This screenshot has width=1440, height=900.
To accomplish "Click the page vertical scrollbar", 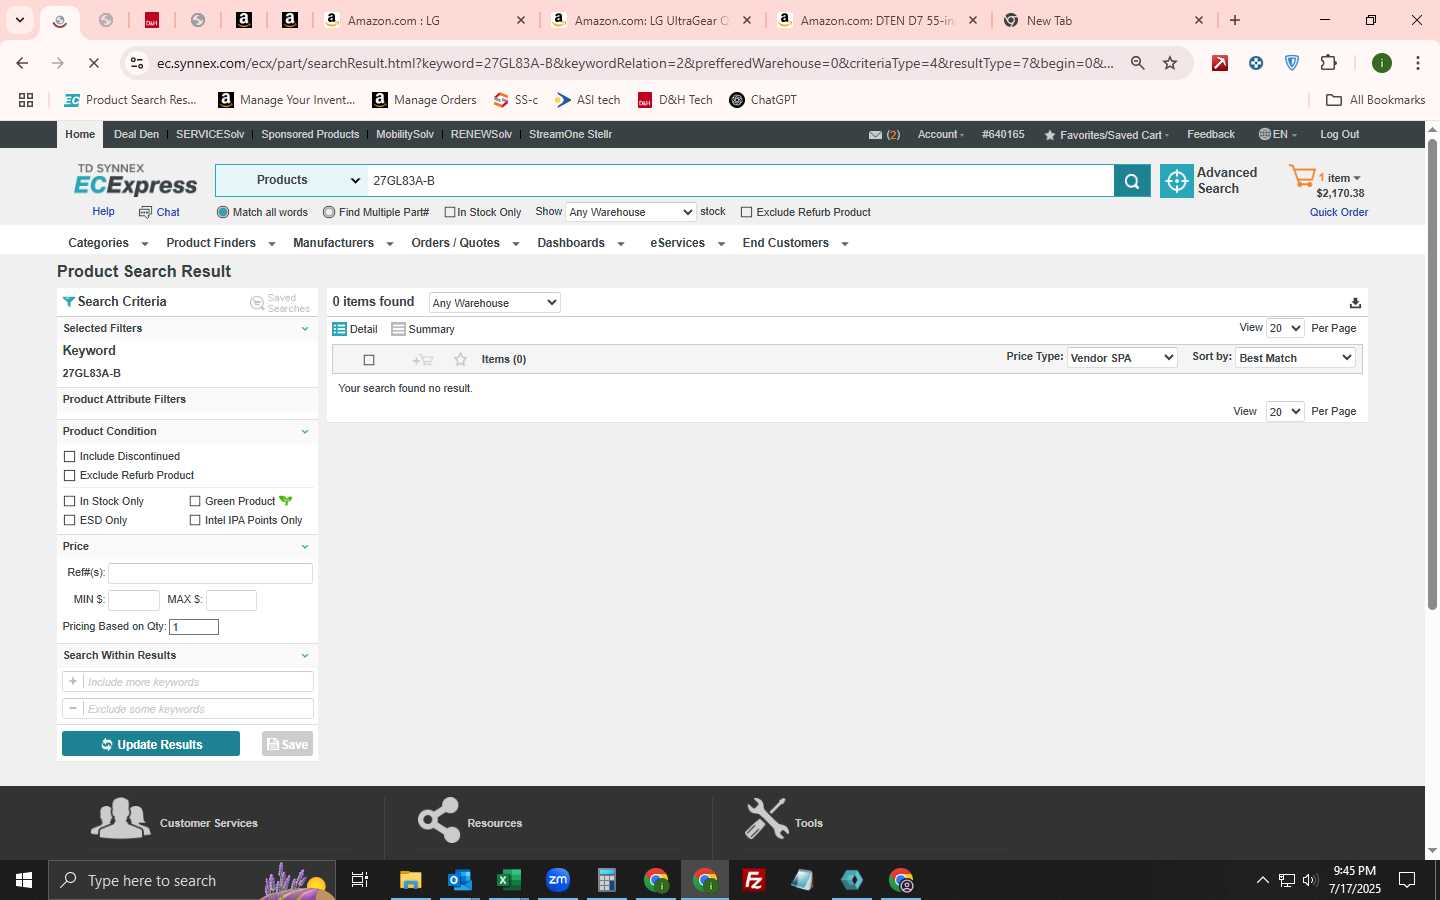I will point(1432,374).
